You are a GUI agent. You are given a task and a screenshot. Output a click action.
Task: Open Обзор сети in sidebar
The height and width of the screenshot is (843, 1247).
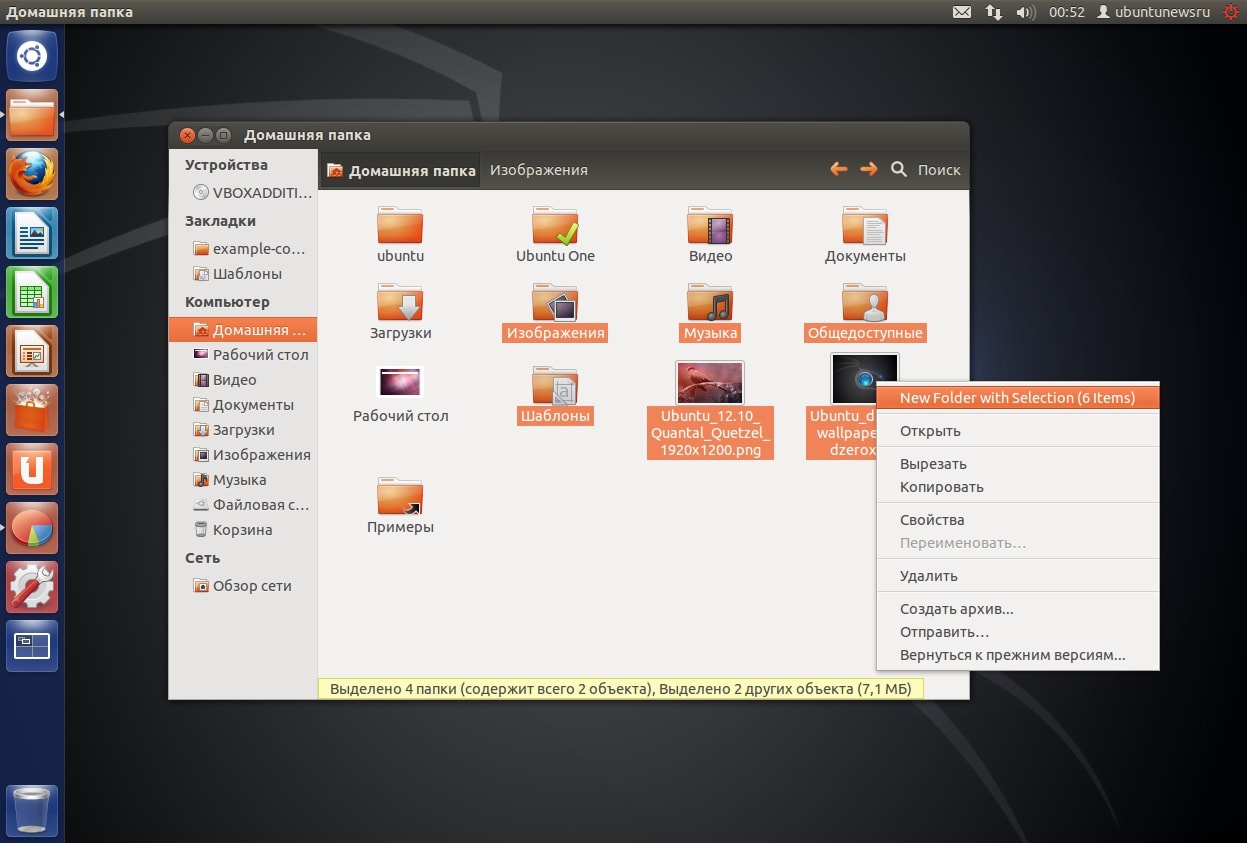(243, 586)
